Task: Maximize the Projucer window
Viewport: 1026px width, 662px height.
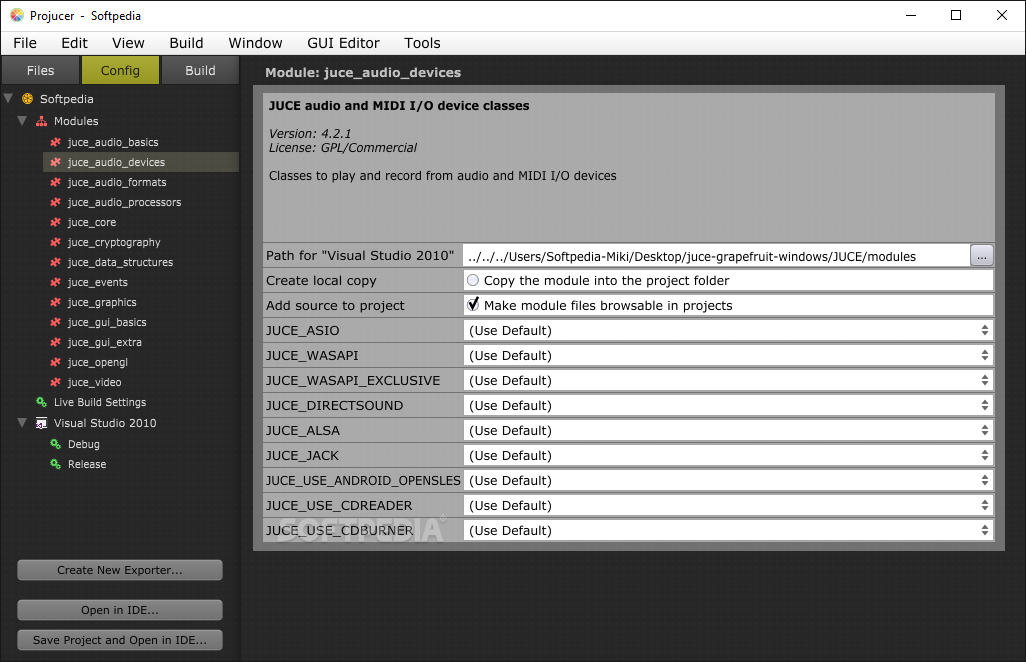Action: (956, 15)
